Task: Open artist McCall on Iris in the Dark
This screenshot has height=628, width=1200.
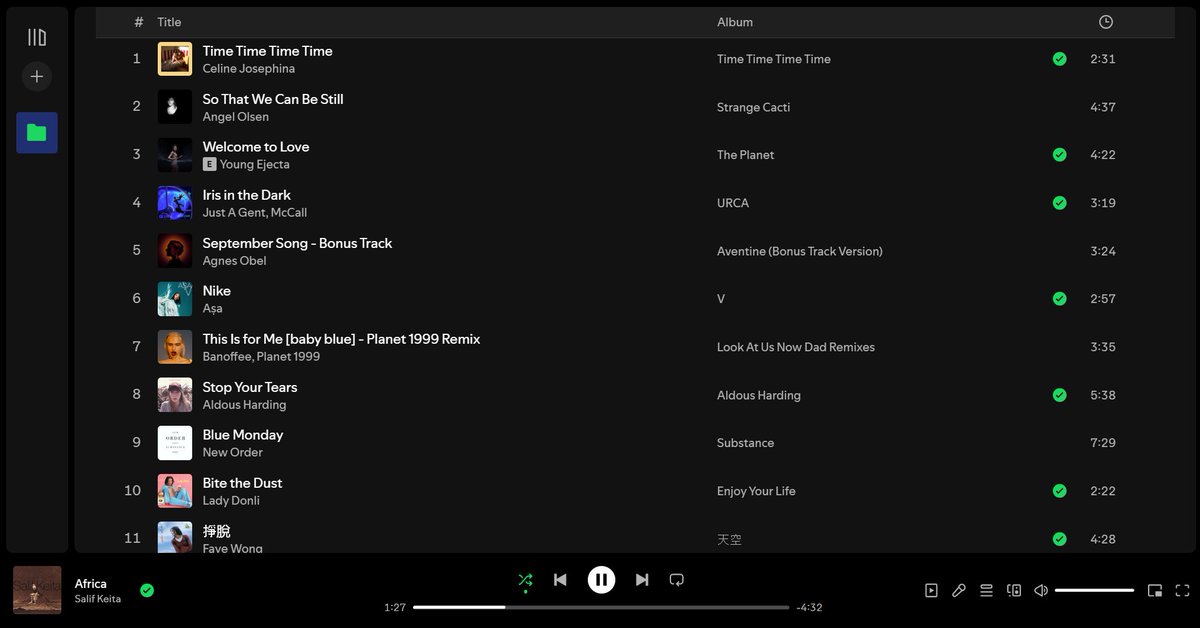Action: click(289, 213)
